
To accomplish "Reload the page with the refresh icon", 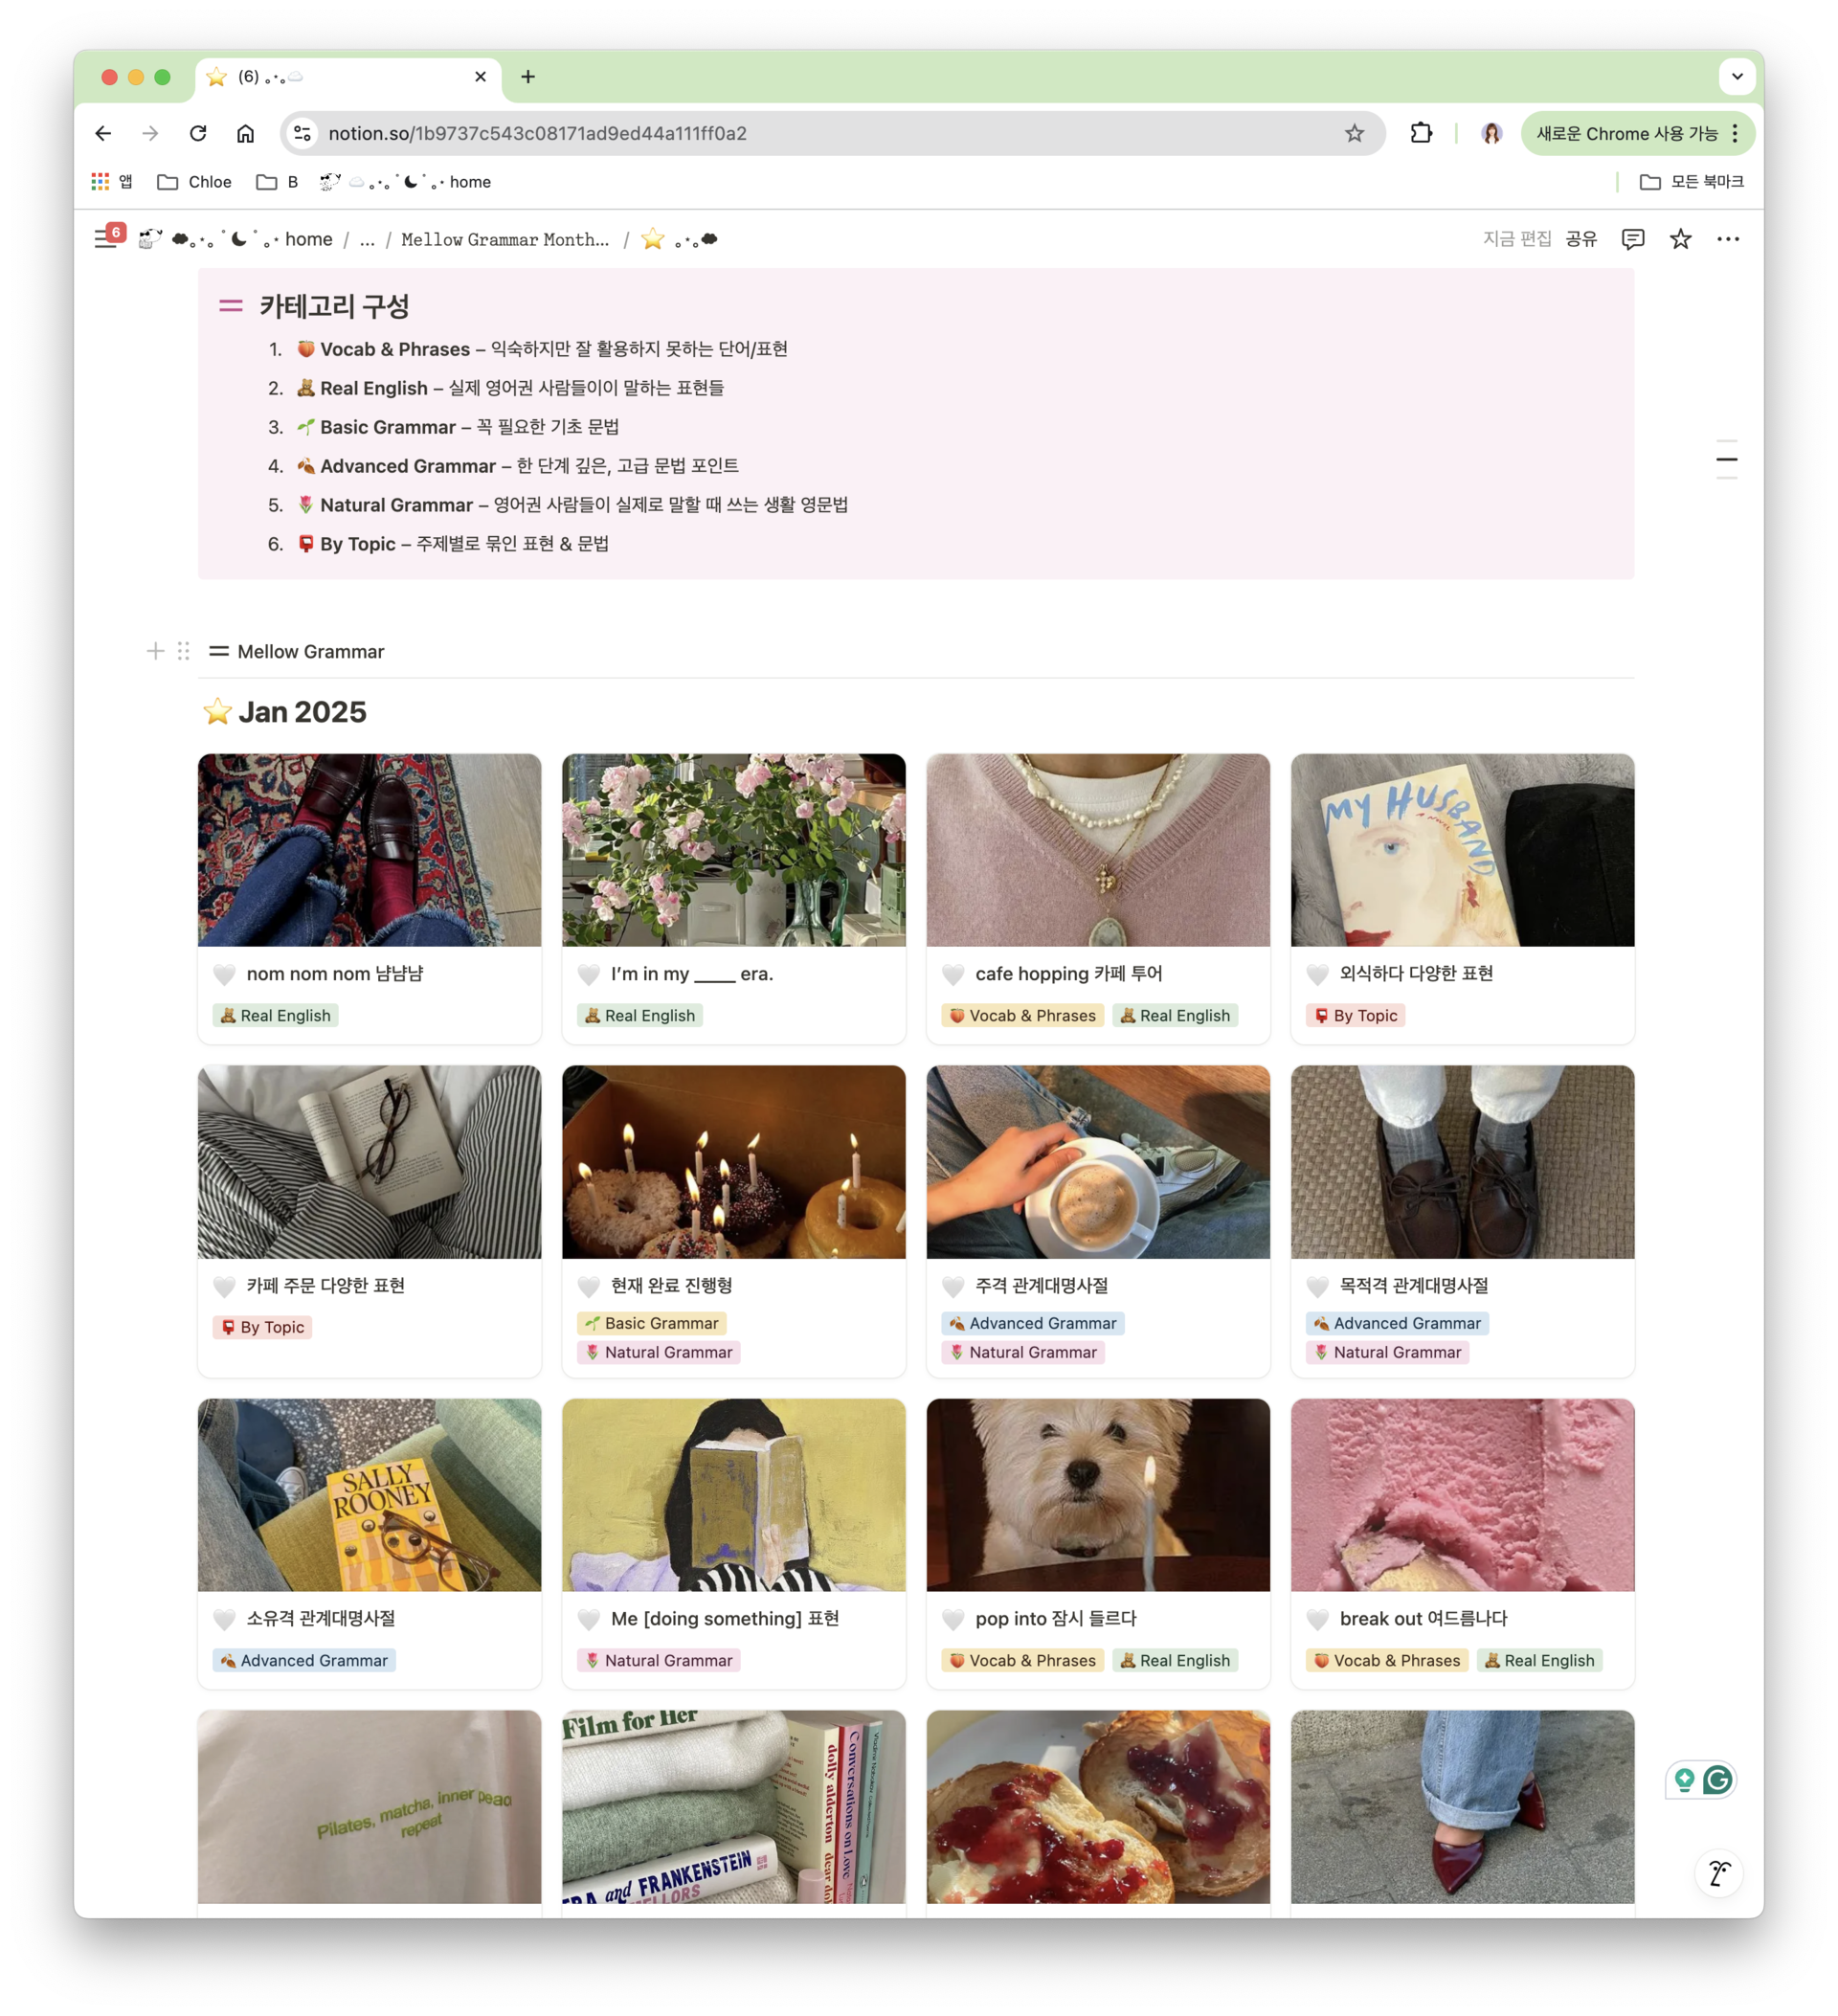I will click(198, 133).
